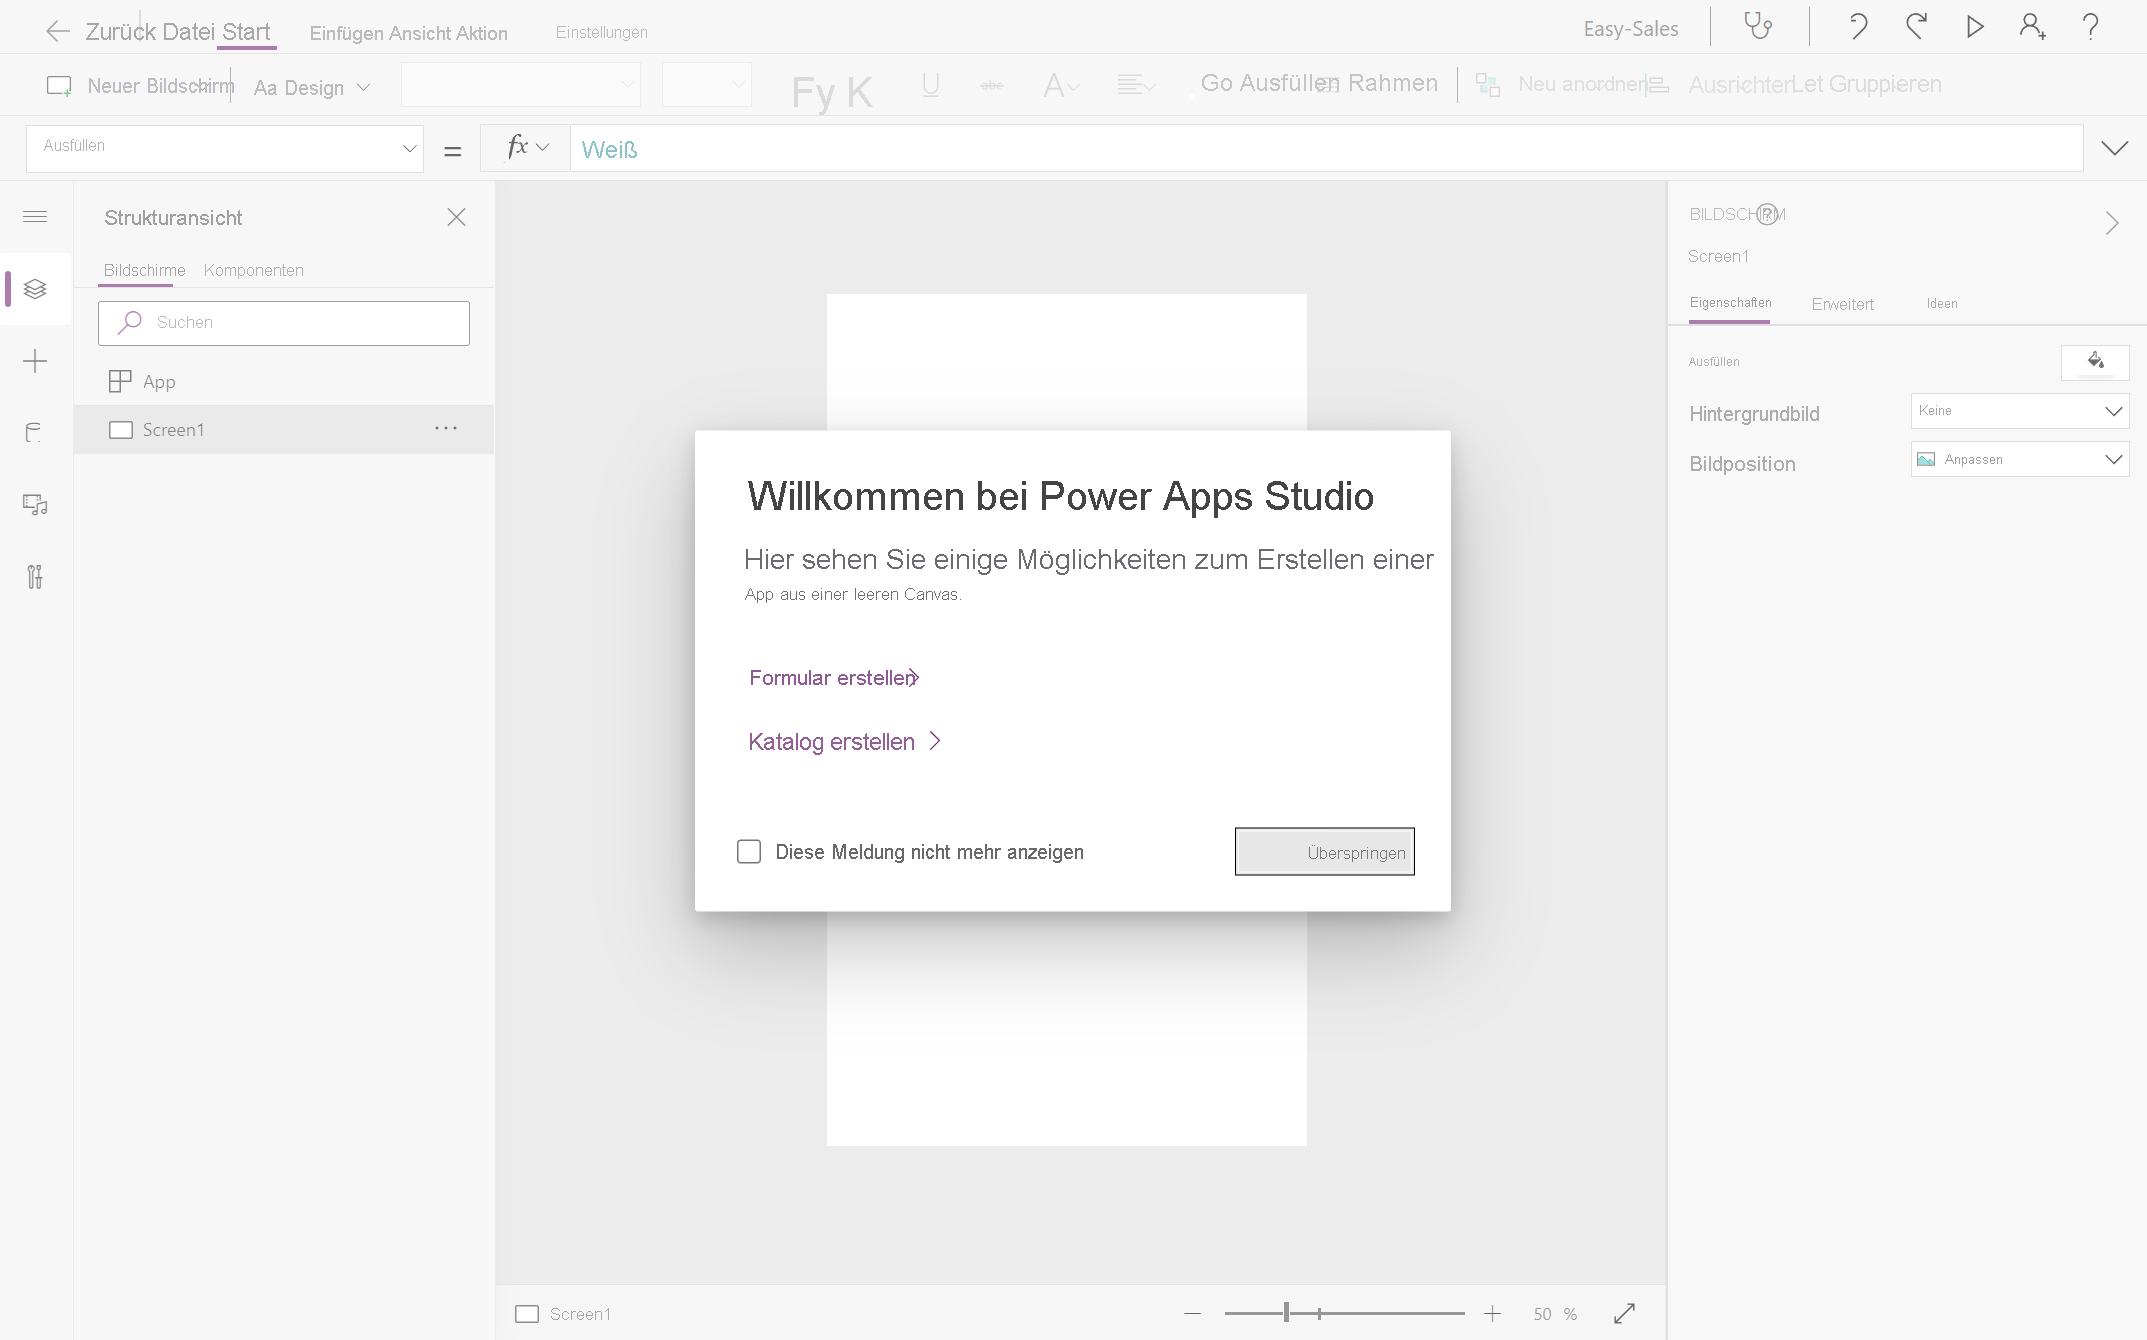2147x1340 pixels.
Task: Open the Aktion ribbon tab
Action: (482, 33)
